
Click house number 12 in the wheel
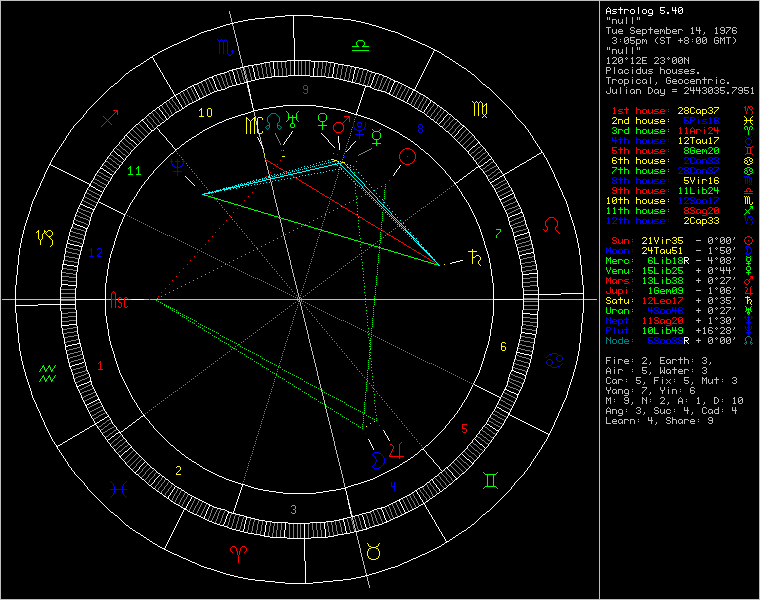coord(95,253)
